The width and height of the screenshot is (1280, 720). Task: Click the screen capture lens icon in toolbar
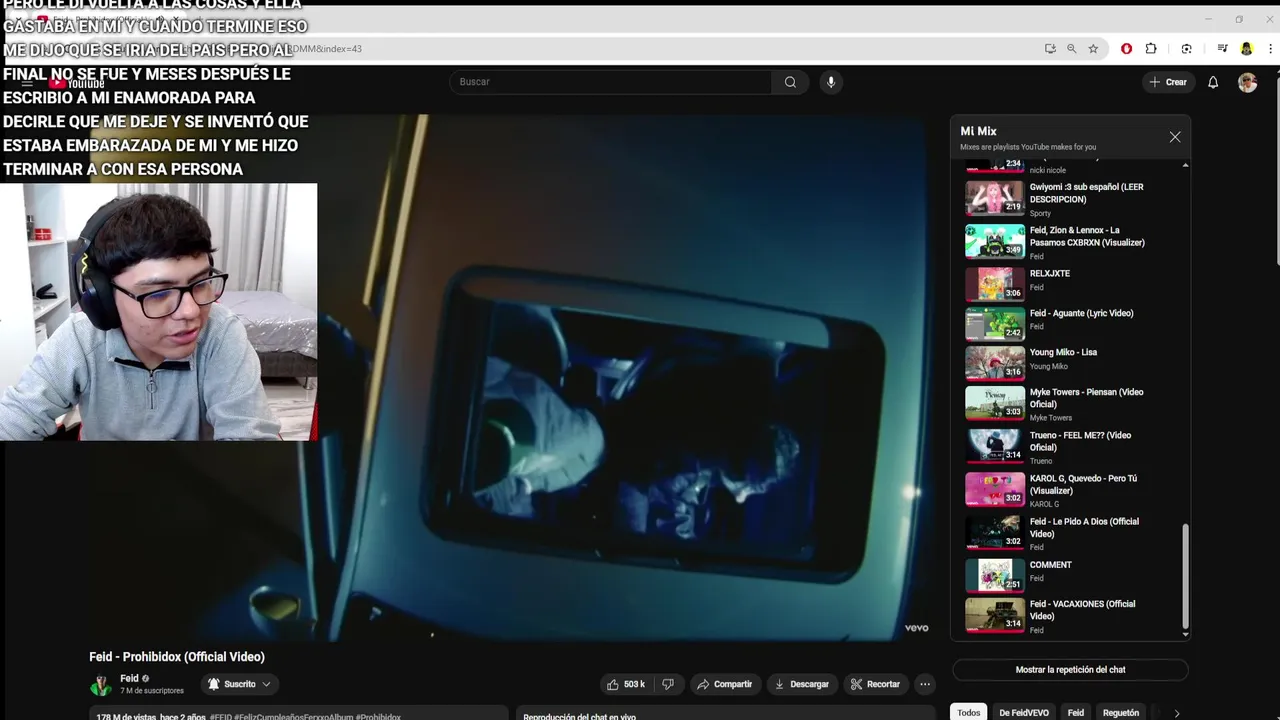coord(1186,49)
